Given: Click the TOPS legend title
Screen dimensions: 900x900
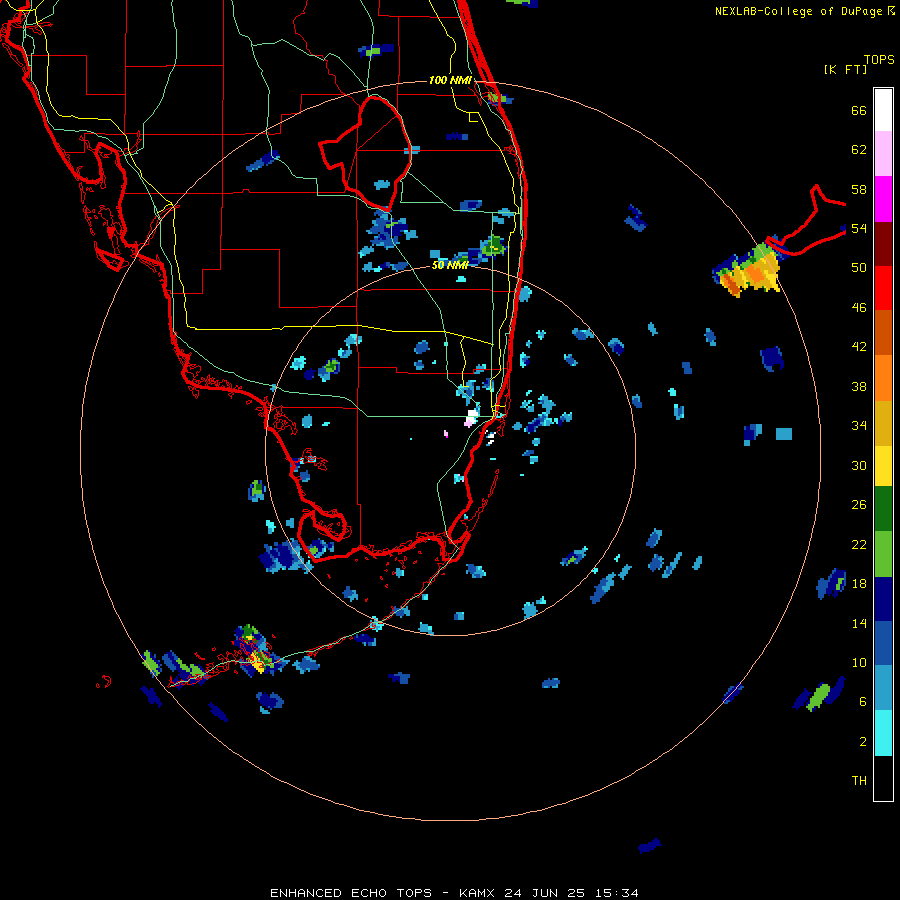Looking at the screenshot, I should tap(879, 59).
